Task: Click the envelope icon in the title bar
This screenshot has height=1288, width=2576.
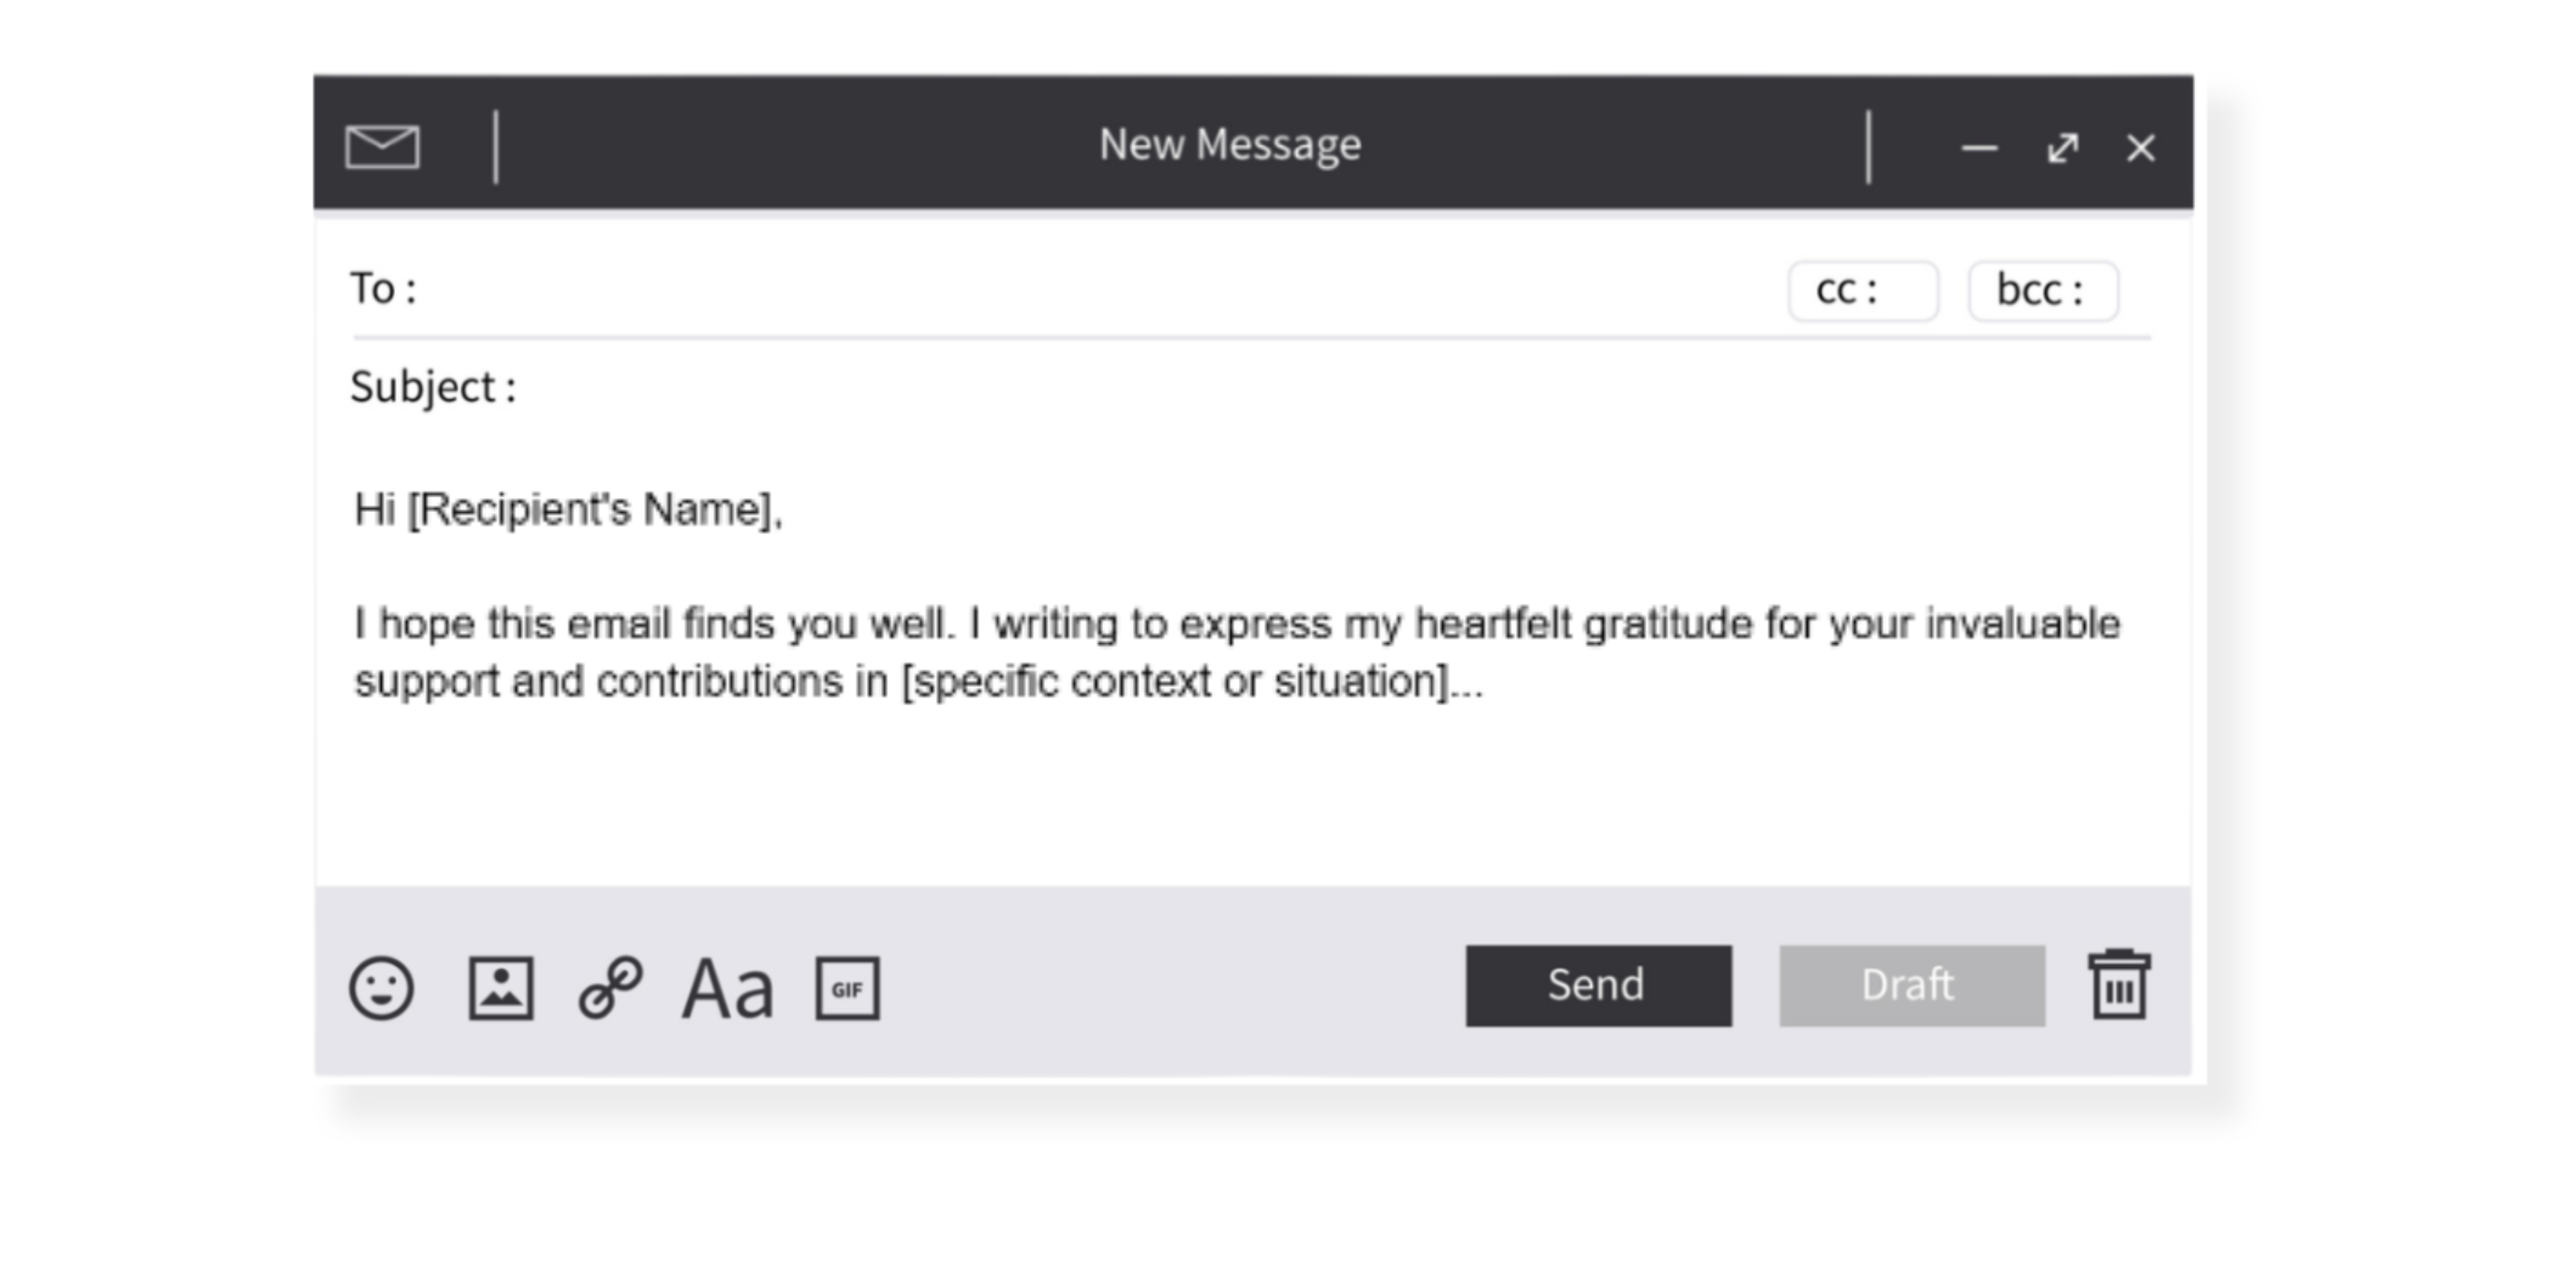Action: click(383, 146)
